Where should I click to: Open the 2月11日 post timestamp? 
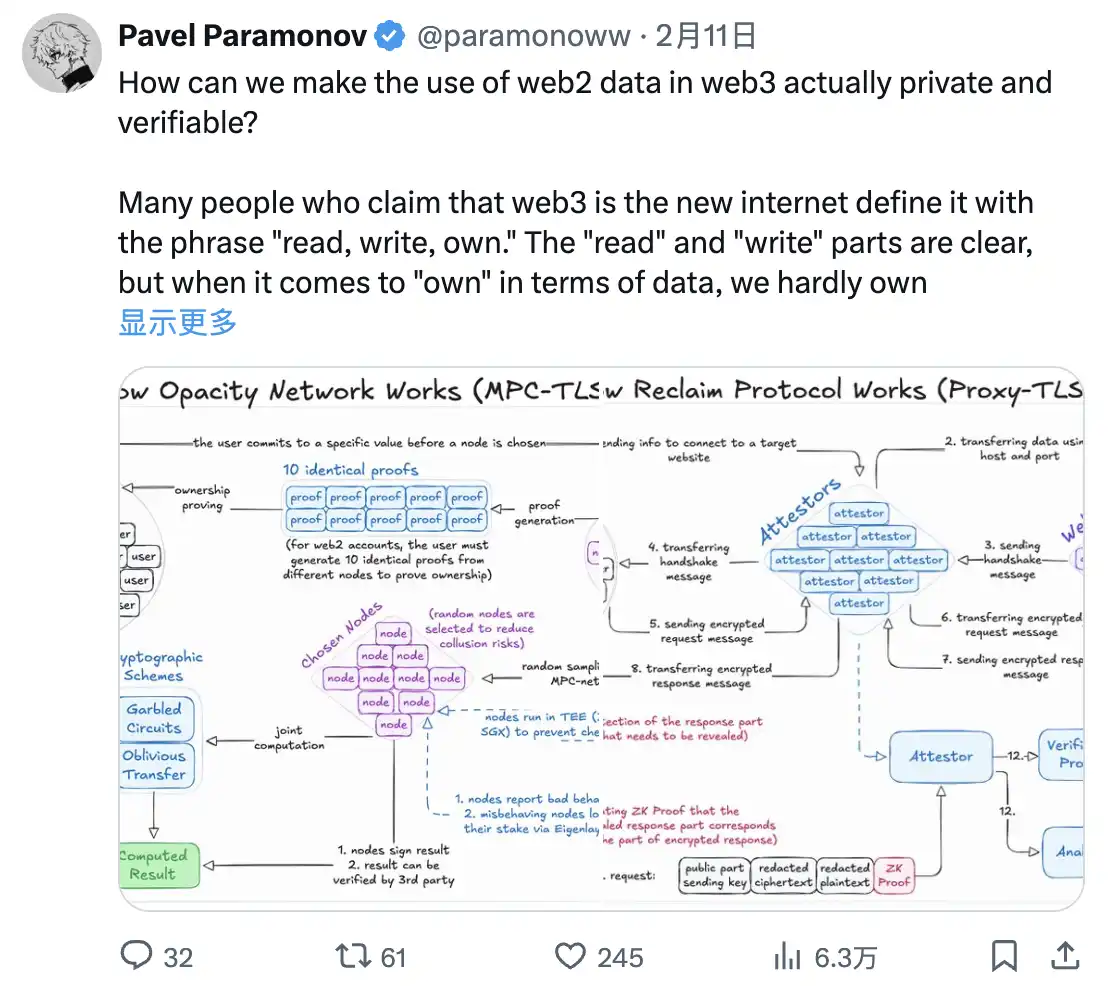coord(705,37)
